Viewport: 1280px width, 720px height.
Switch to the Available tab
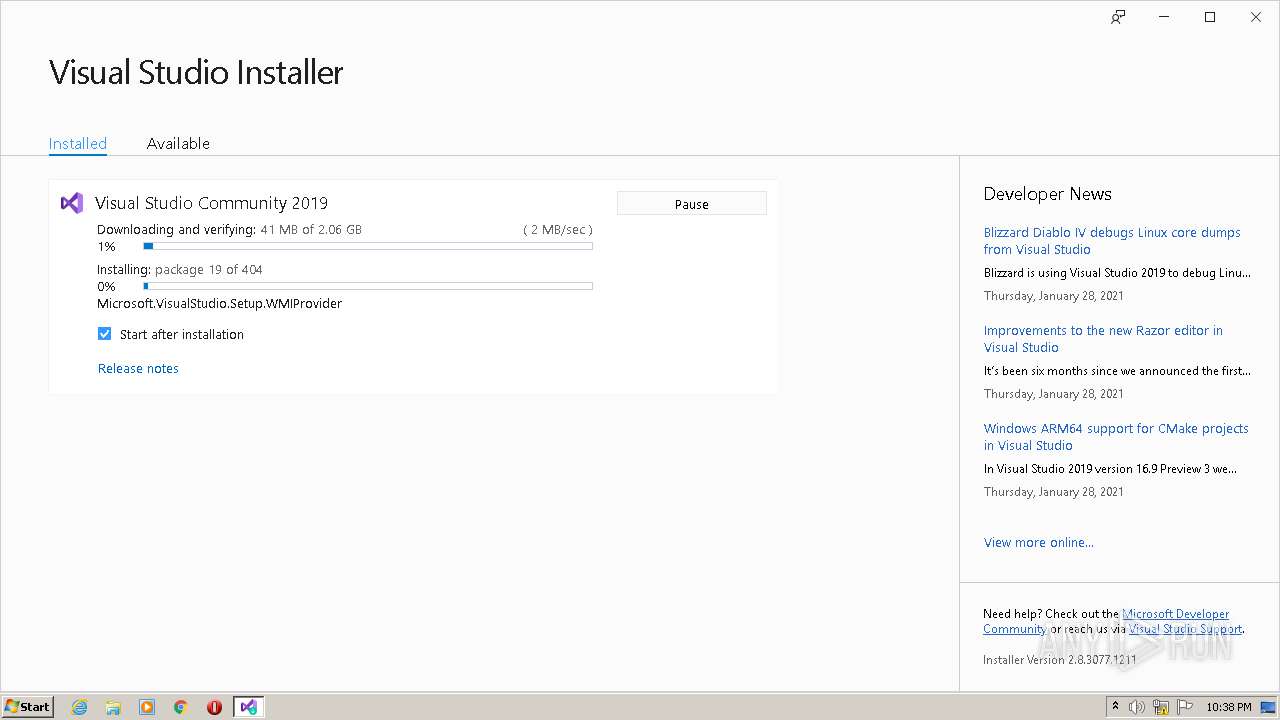tap(178, 143)
